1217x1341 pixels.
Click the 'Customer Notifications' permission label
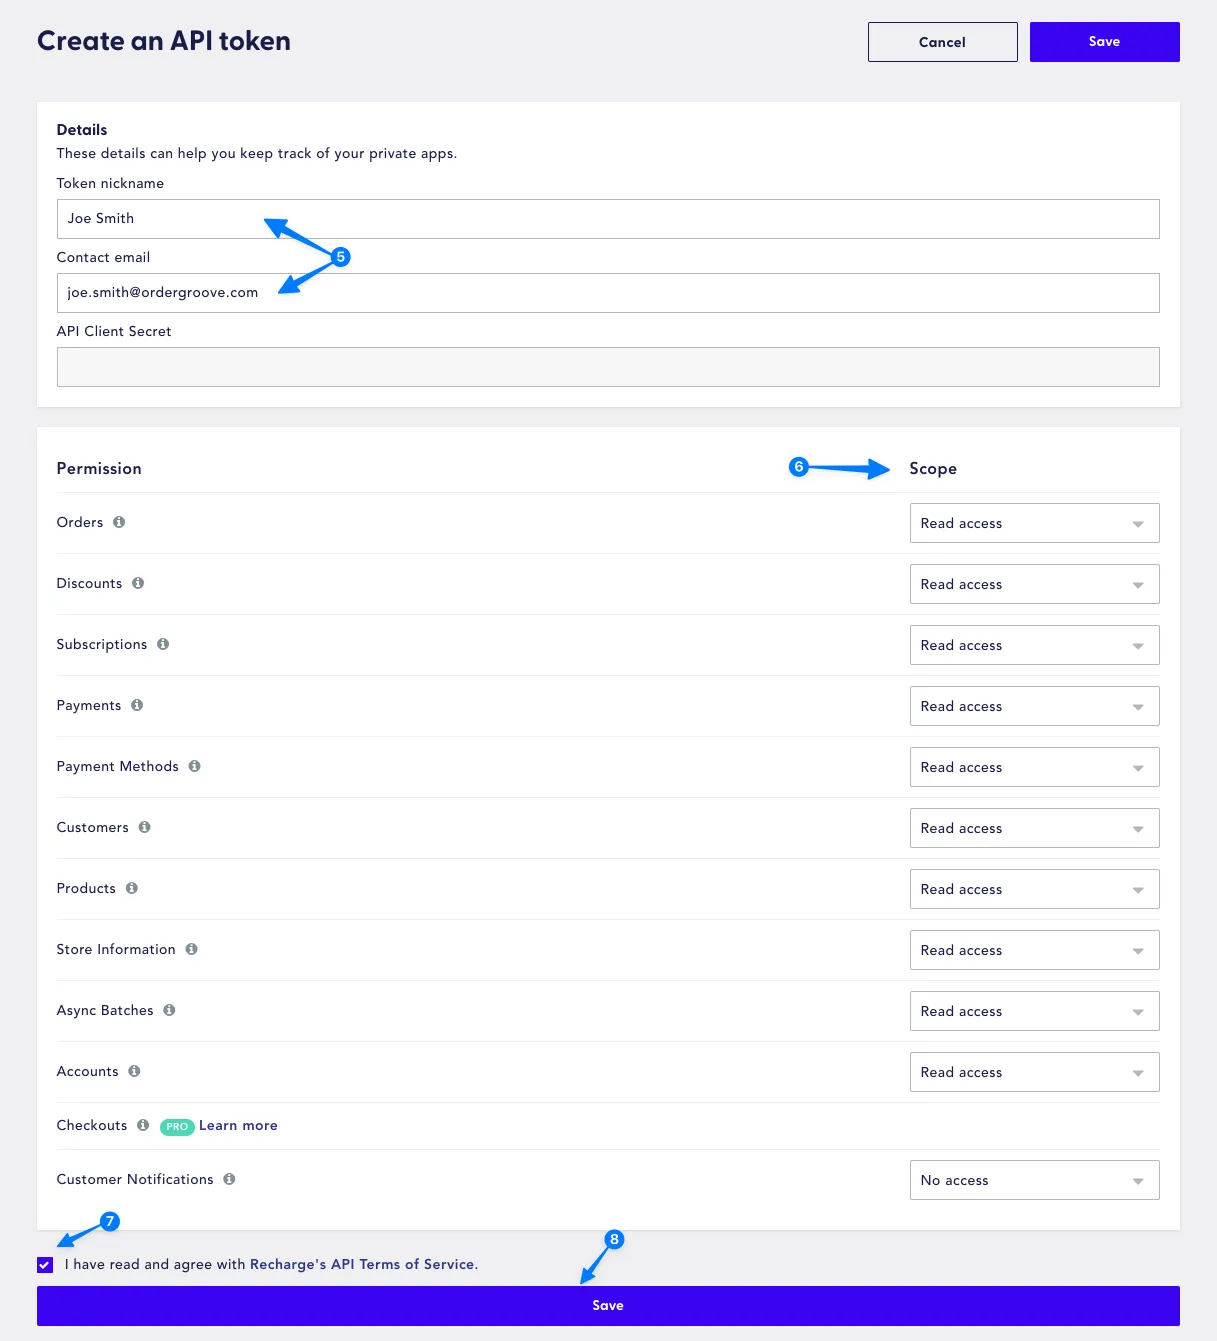coord(135,1179)
